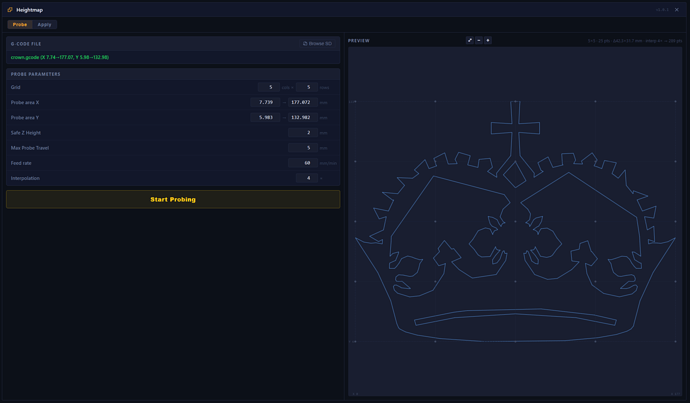The height and width of the screenshot is (403, 690).
Task: Edit the Probe area Y maximum value
Action: pyautogui.click(x=303, y=117)
